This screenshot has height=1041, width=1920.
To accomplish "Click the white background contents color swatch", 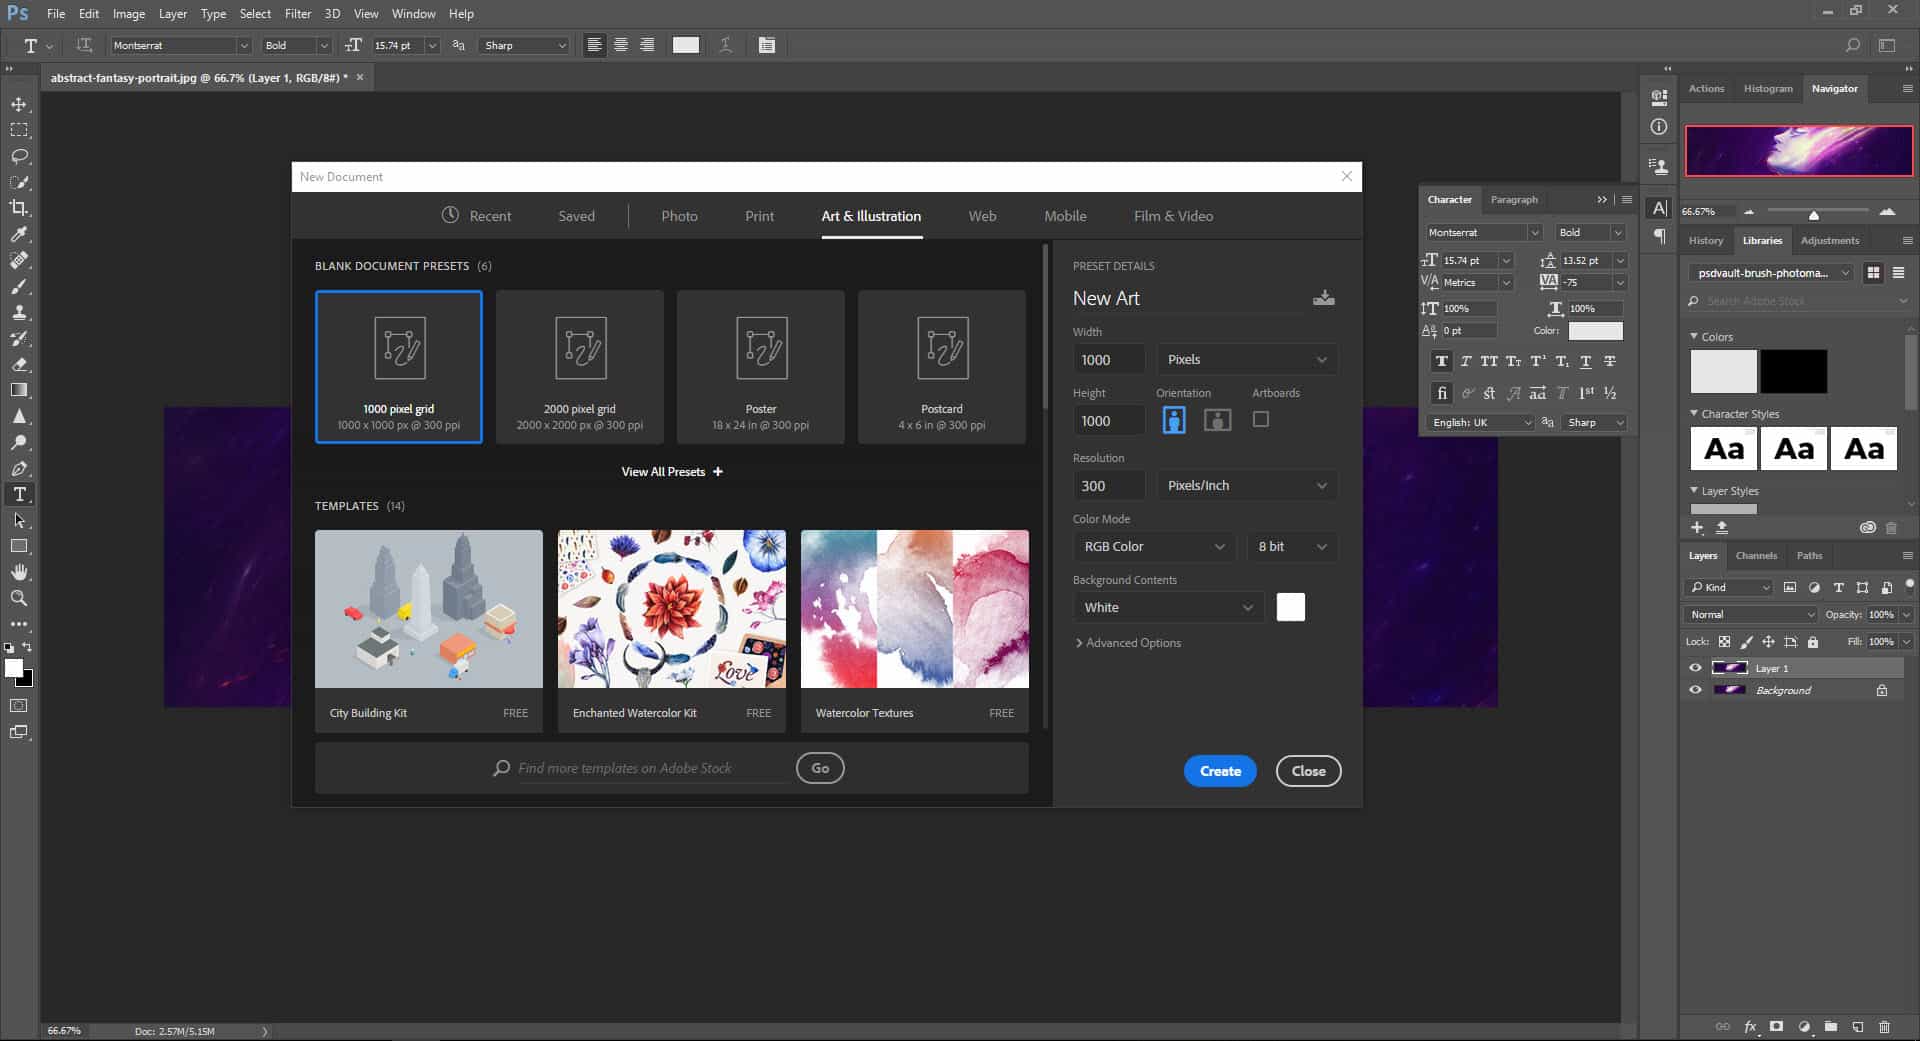I will pyautogui.click(x=1290, y=607).
